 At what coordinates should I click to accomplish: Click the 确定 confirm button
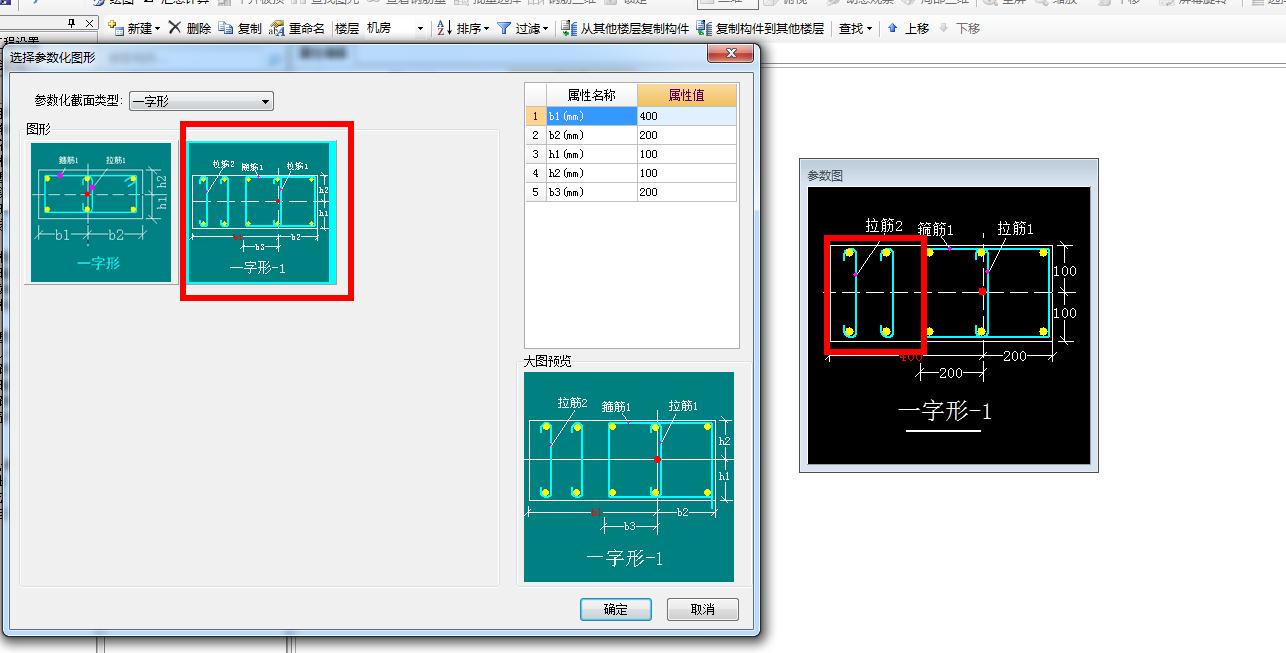(616, 609)
